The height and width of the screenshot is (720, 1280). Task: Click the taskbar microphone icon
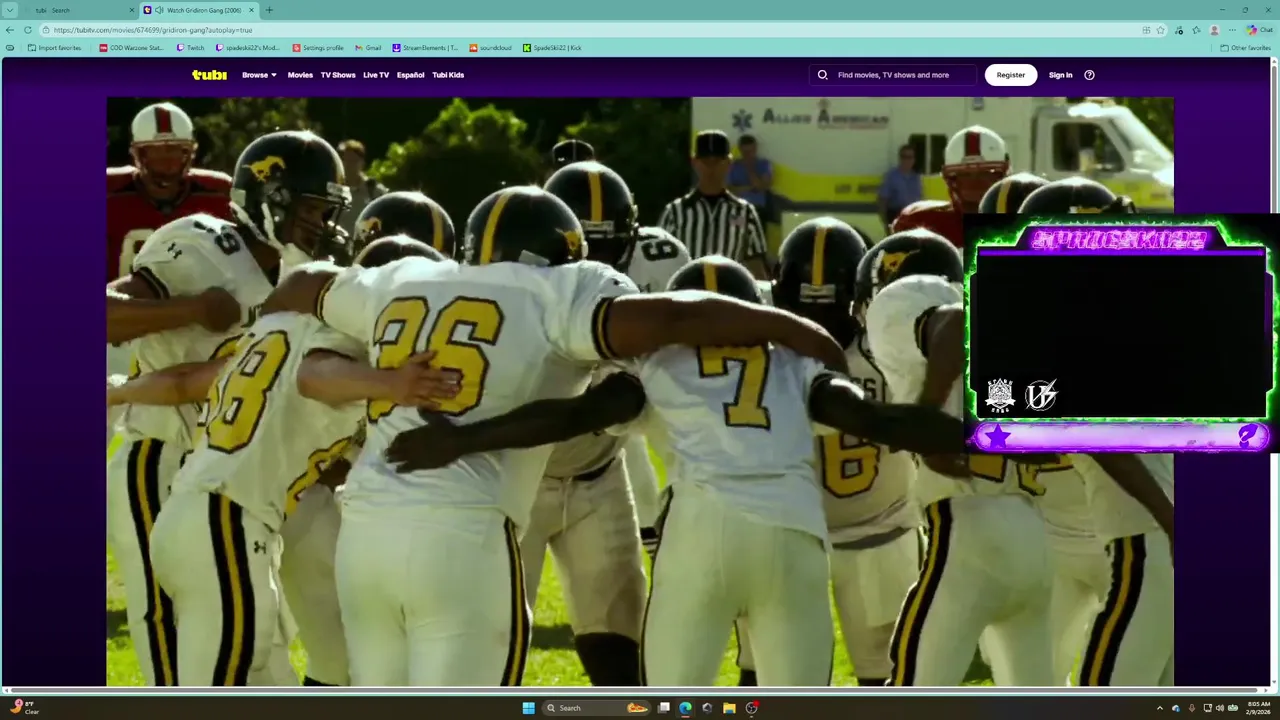click(1191, 708)
